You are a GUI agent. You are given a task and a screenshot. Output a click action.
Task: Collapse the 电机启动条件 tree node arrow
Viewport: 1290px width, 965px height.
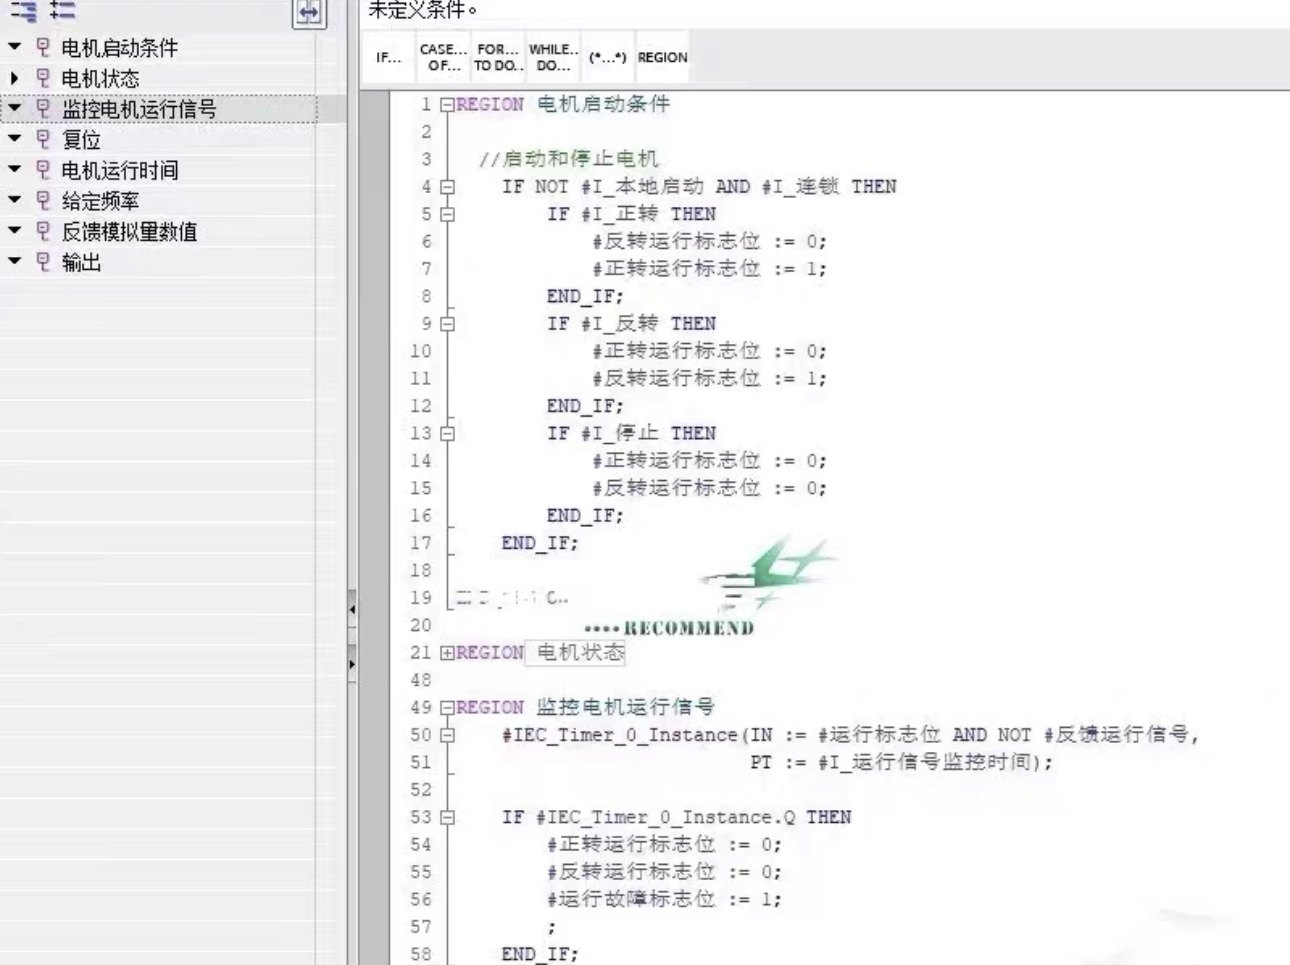pos(14,47)
